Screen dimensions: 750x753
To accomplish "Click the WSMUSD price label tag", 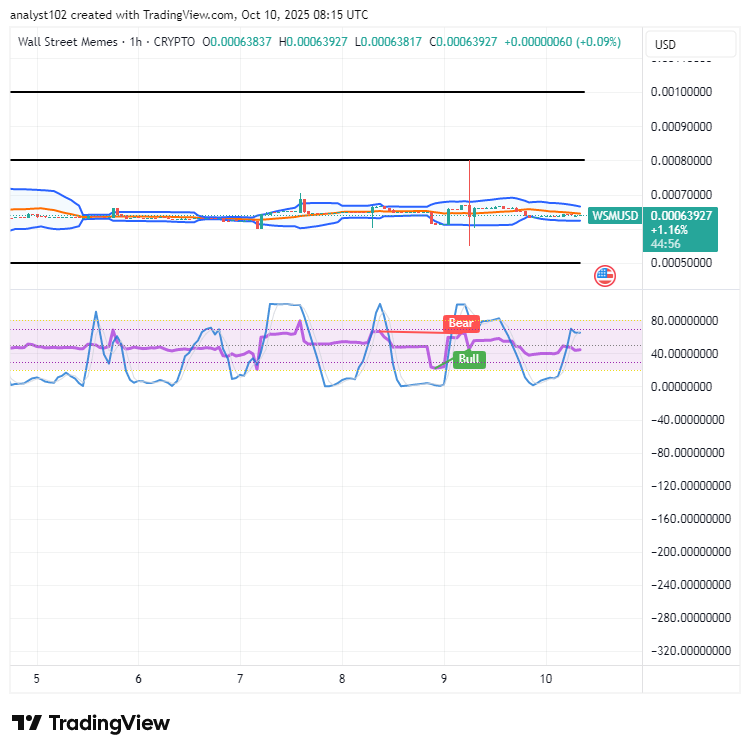I will pos(615,216).
